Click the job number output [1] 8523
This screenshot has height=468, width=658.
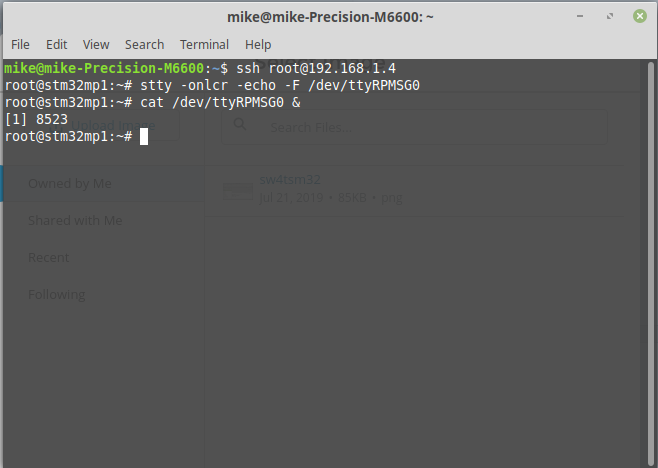36,120
